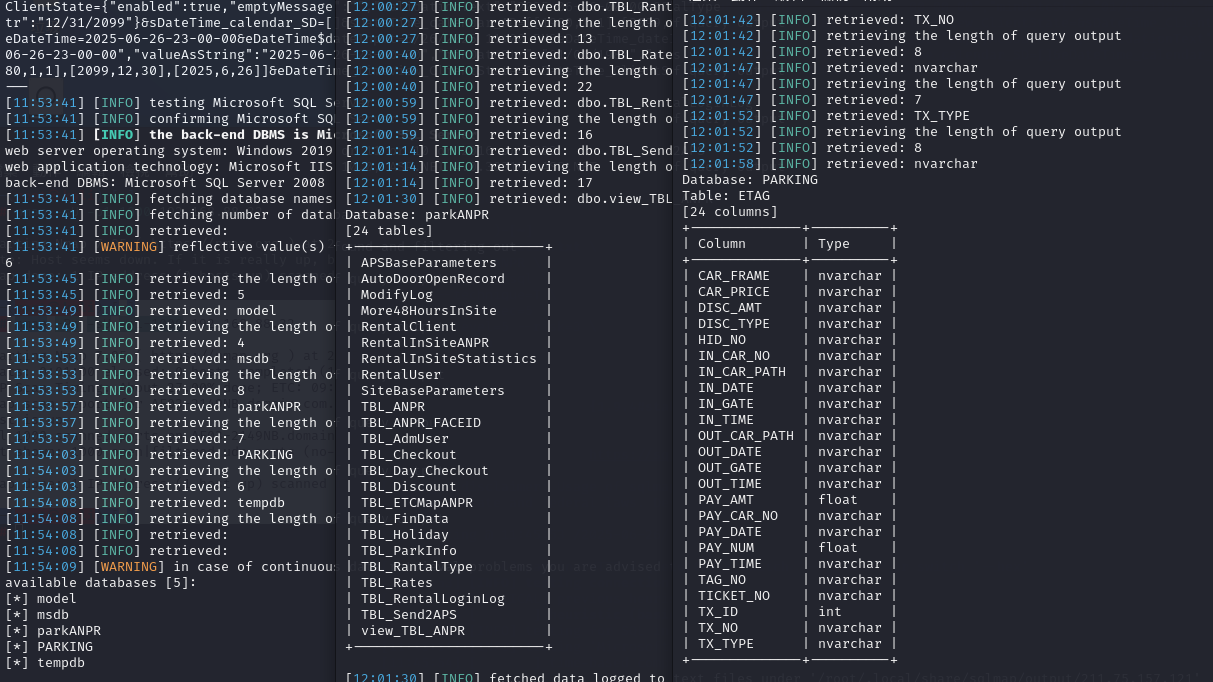Screen dimensions: 1213x682
Task: Select 'SiteBaseParameters' table name
Action: 433,391
